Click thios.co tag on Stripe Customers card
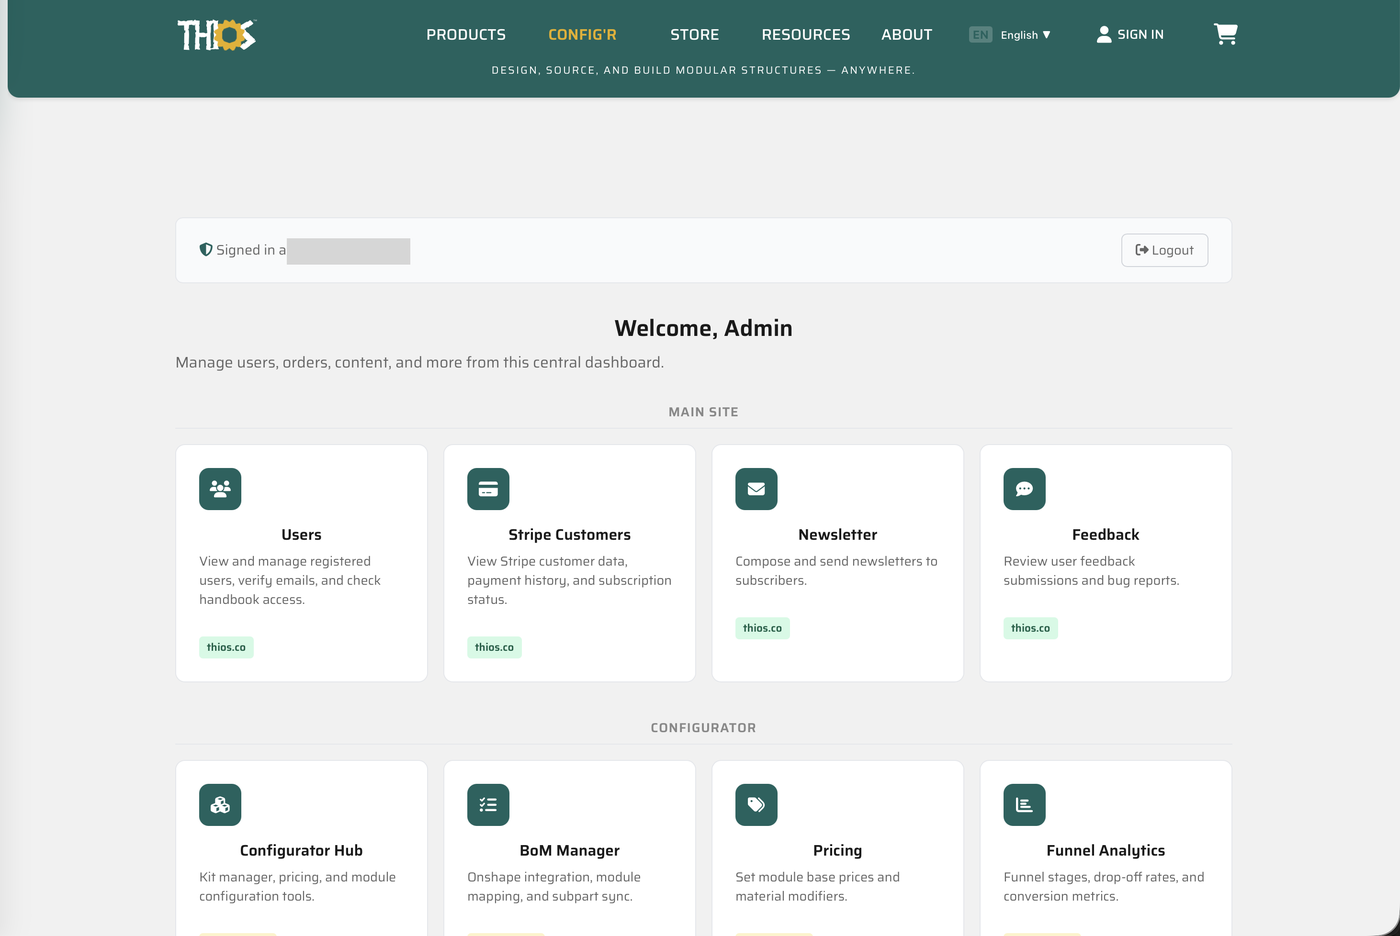Viewport: 1400px width, 936px height. [x=494, y=647]
